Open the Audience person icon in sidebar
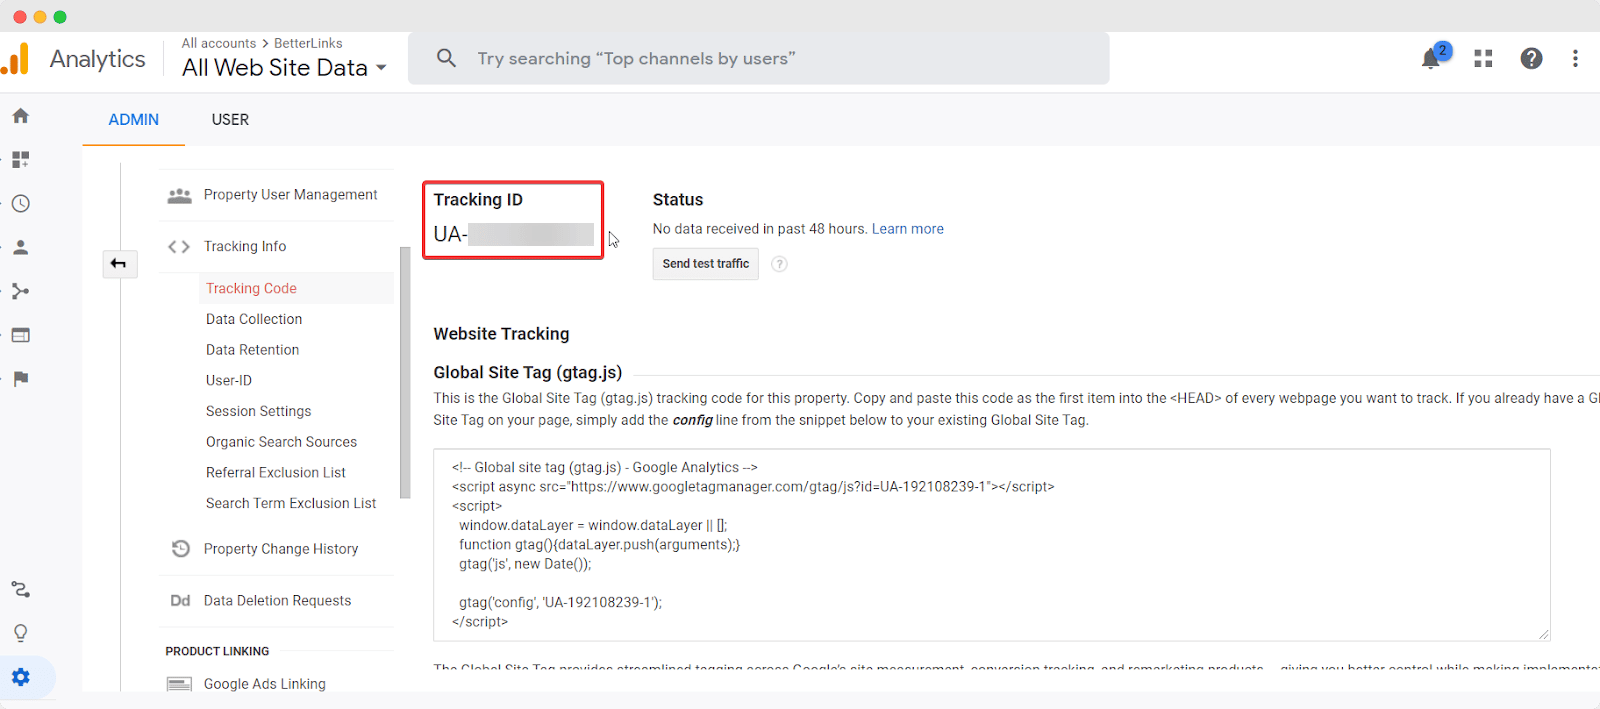 pyautogui.click(x=21, y=248)
